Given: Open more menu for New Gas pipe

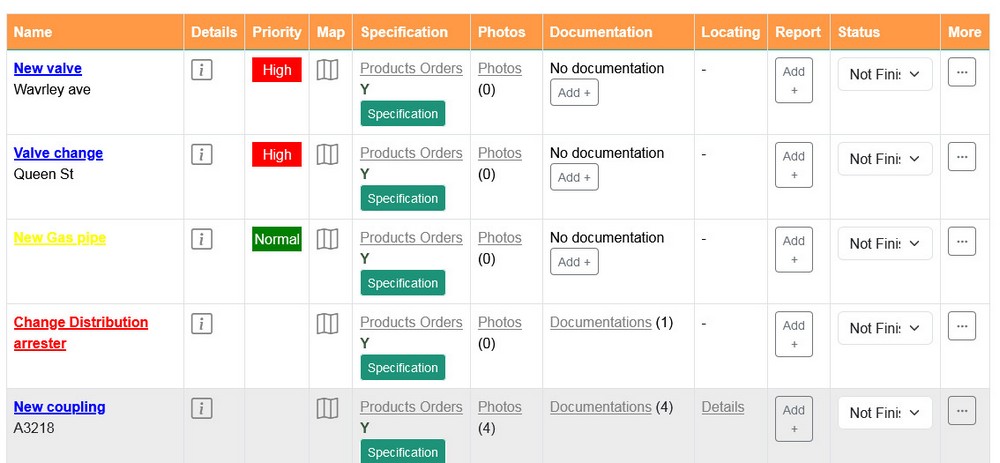Looking at the screenshot, I should pyautogui.click(x=962, y=242).
